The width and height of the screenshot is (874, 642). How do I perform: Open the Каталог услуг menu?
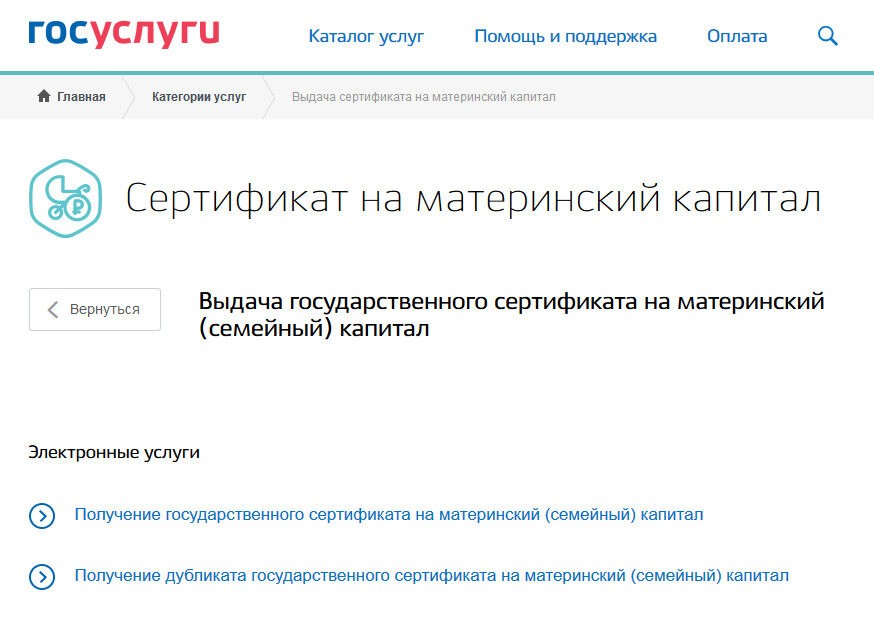pos(366,35)
